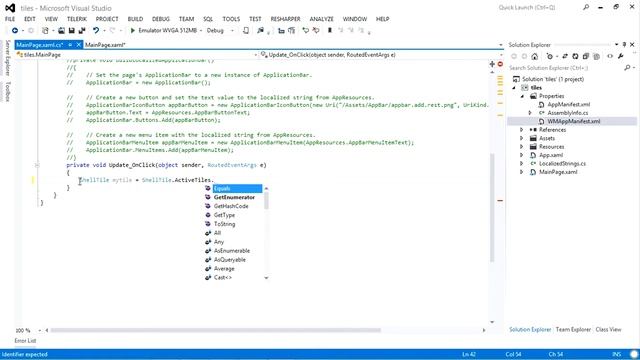Click the device icon after the Debug dropdown
Image resolution: width=640 pixels, height=360 pixels.
click(246, 30)
